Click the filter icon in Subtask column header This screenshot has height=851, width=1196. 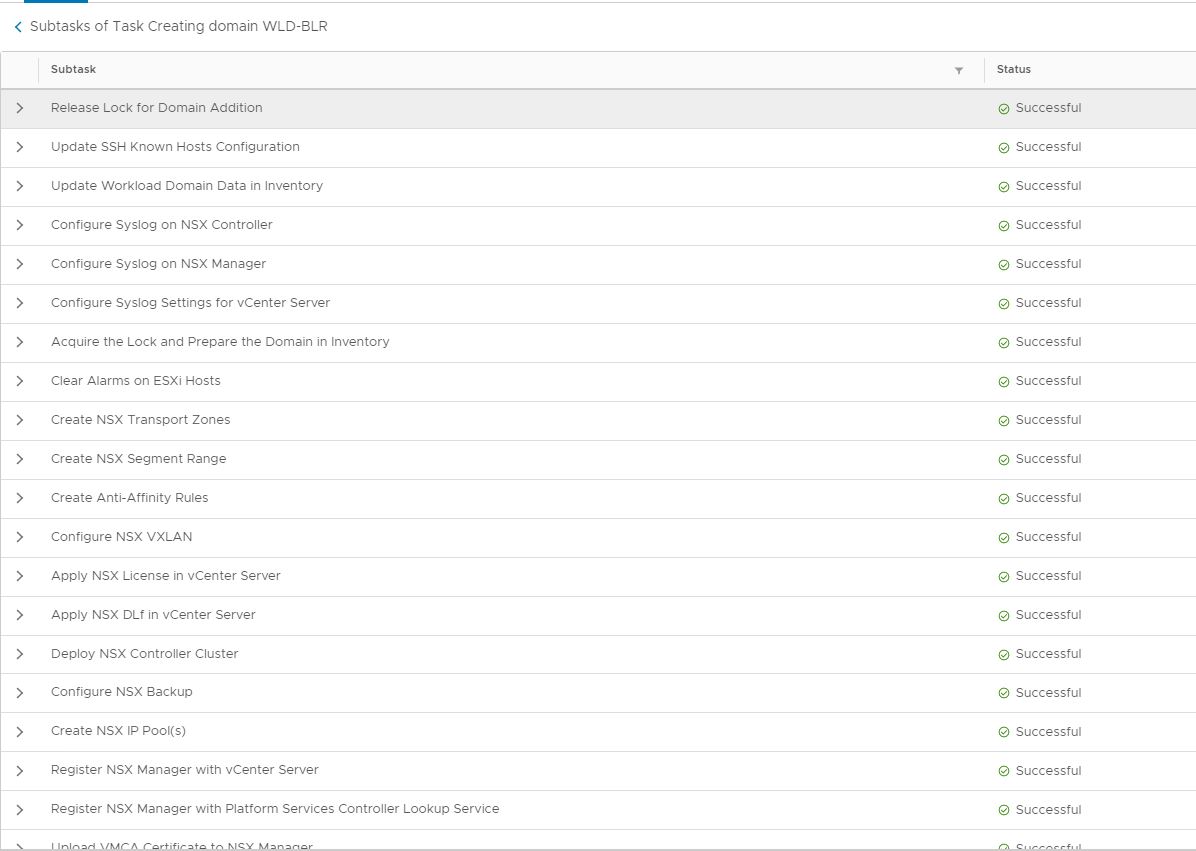click(x=958, y=70)
